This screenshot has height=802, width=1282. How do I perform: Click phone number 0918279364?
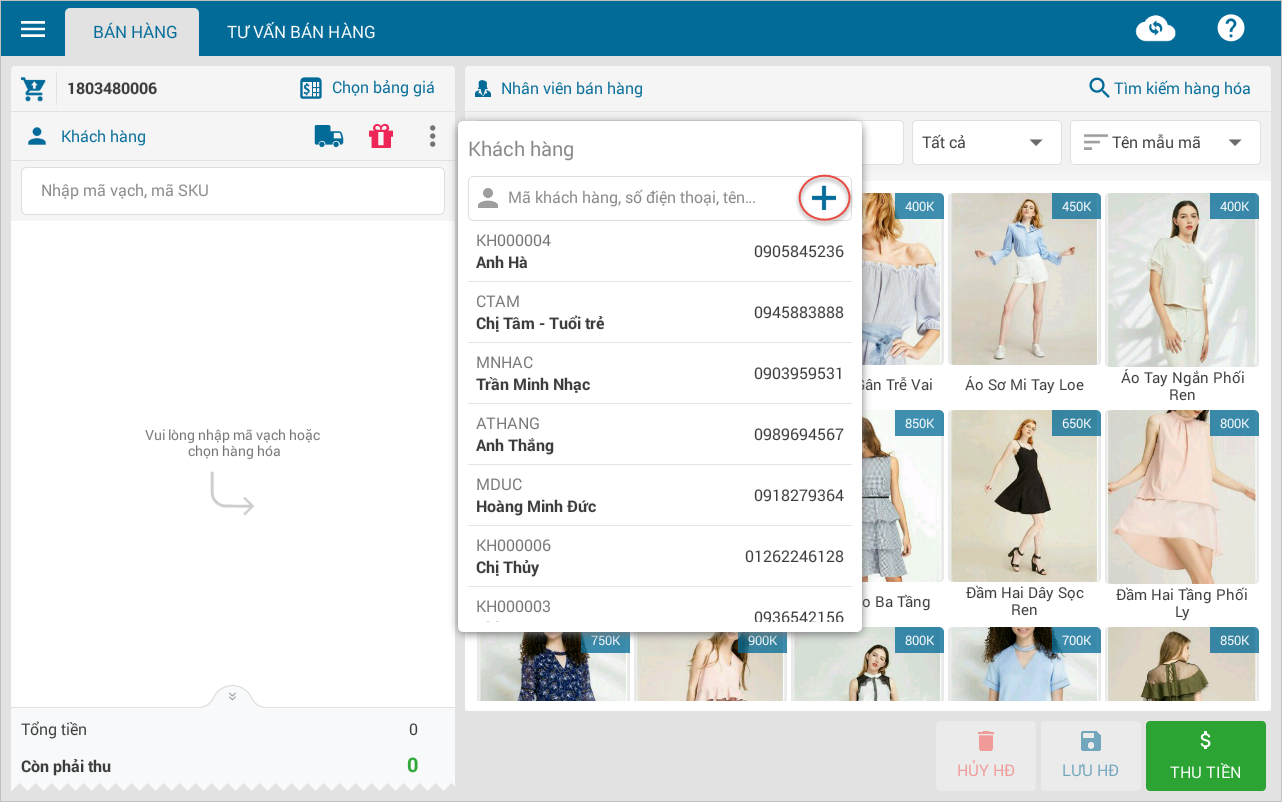tap(799, 496)
